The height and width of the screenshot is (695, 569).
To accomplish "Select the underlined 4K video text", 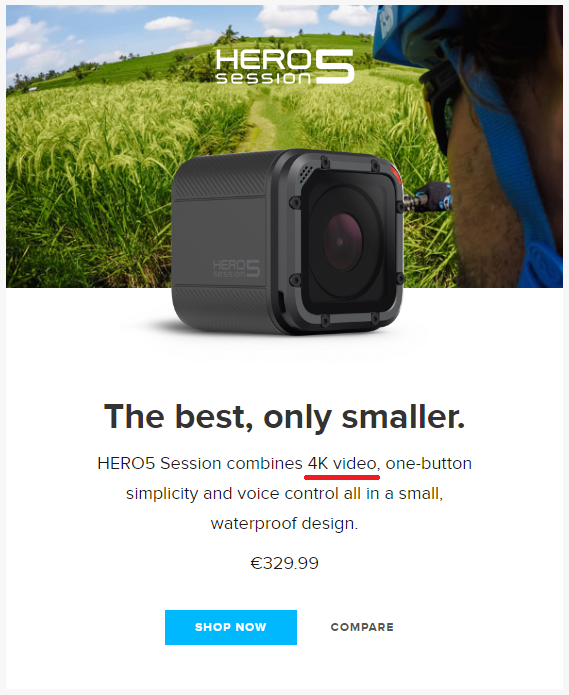I will [x=342, y=464].
